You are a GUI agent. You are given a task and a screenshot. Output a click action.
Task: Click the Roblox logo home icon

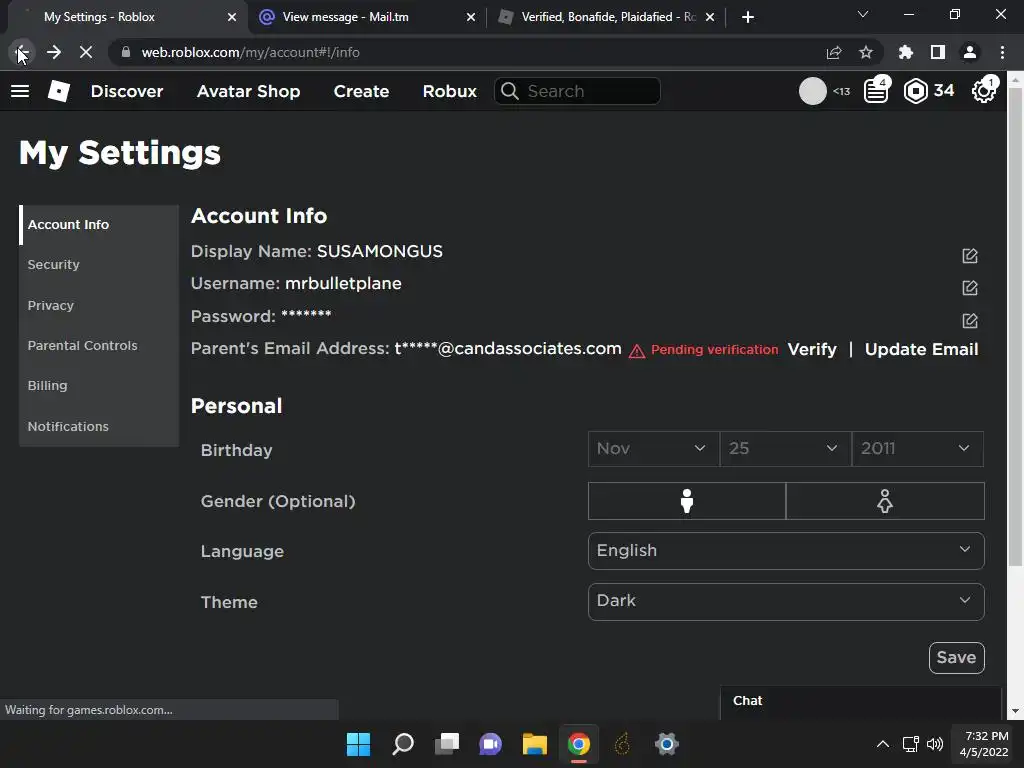click(x=59, y=91)
